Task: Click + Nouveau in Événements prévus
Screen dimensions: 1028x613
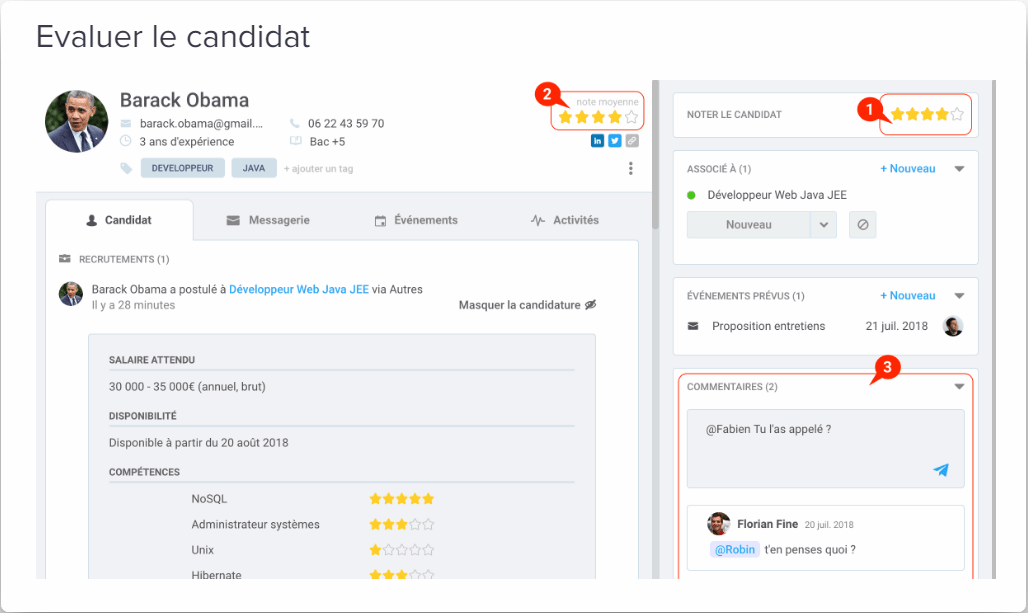Action: 906,295
